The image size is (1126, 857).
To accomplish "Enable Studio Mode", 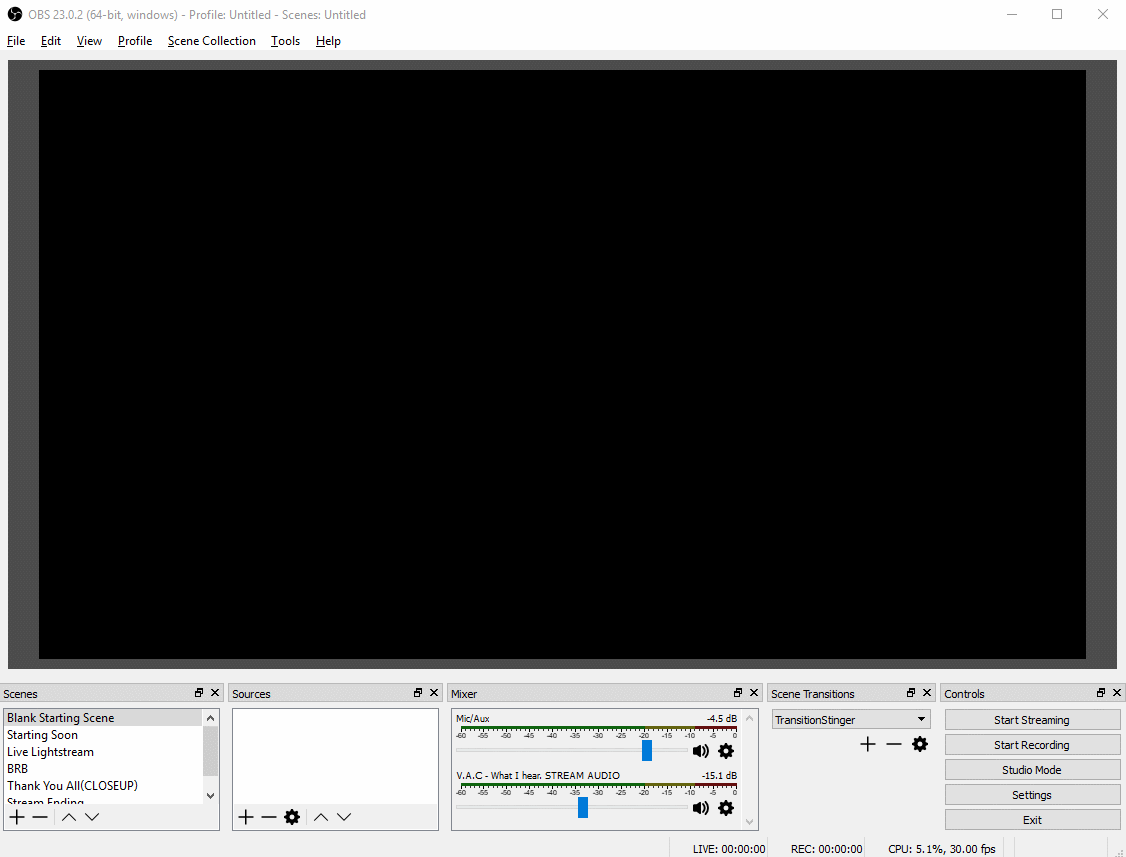I will coord(1032,770).
